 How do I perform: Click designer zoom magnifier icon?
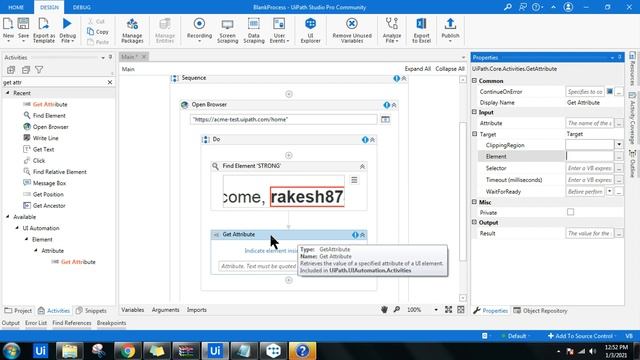click(x=397, y=310)
